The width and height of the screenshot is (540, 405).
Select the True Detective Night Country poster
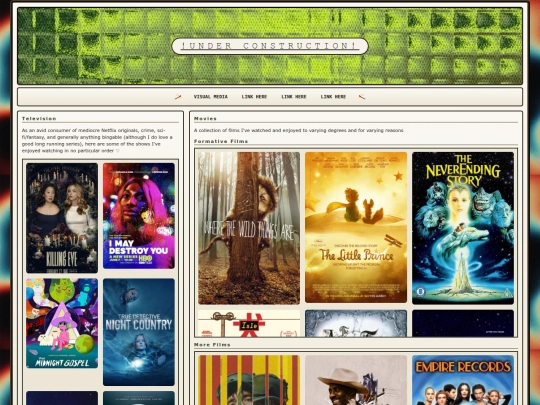pos(139,332)
